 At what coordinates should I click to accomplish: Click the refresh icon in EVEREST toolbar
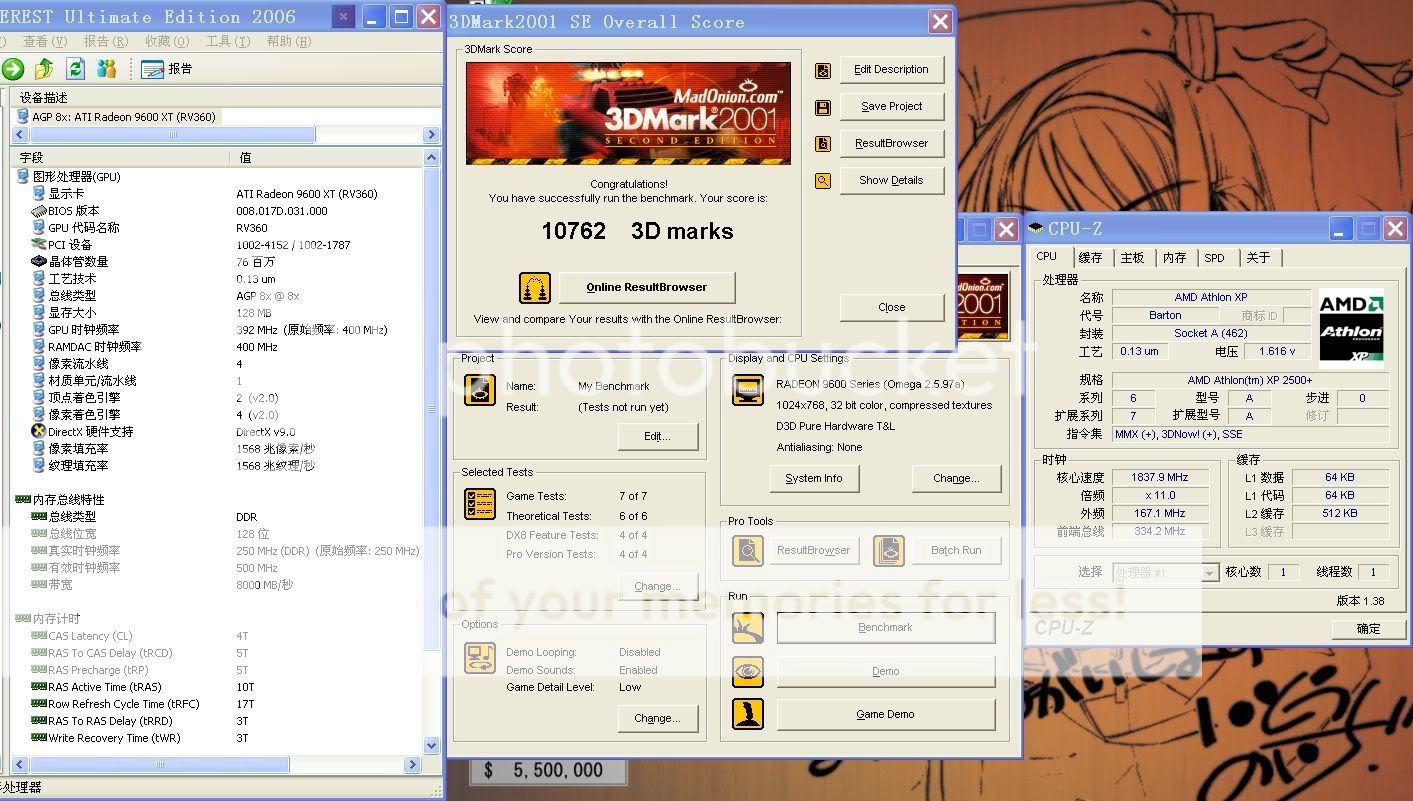tap(76, 68)
